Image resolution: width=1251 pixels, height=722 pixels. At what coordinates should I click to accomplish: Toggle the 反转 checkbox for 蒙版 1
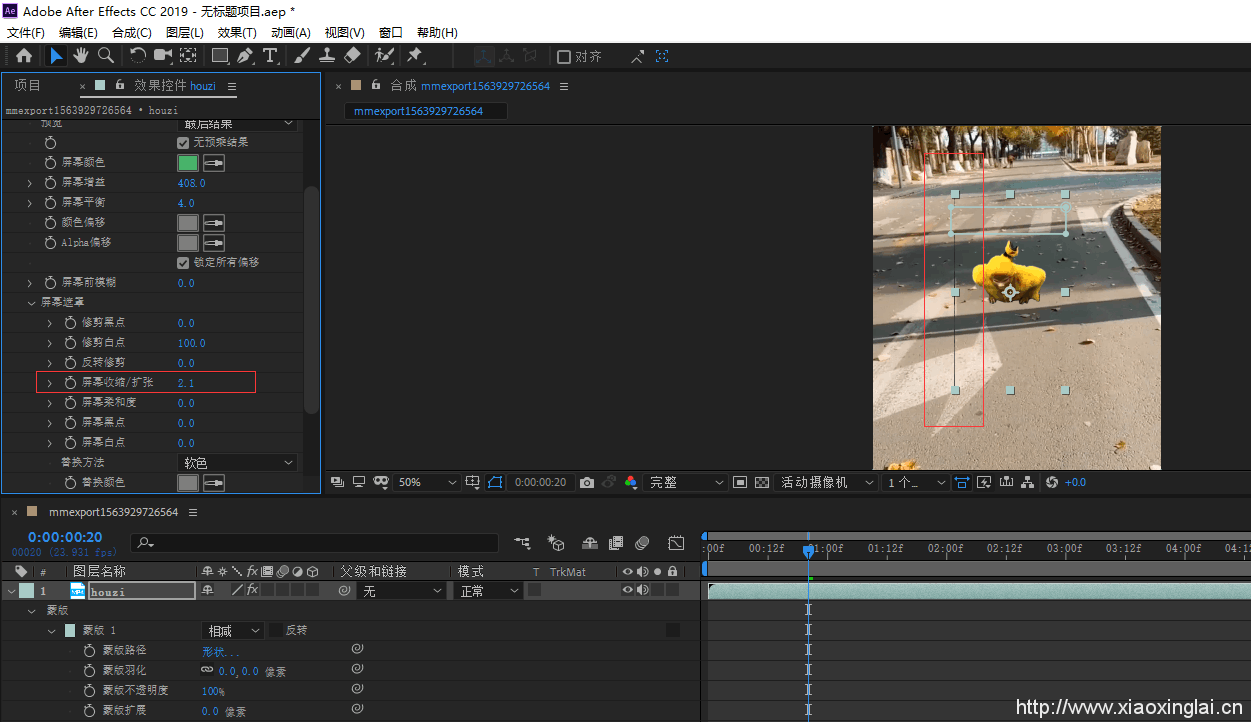(x=276, y=630)
